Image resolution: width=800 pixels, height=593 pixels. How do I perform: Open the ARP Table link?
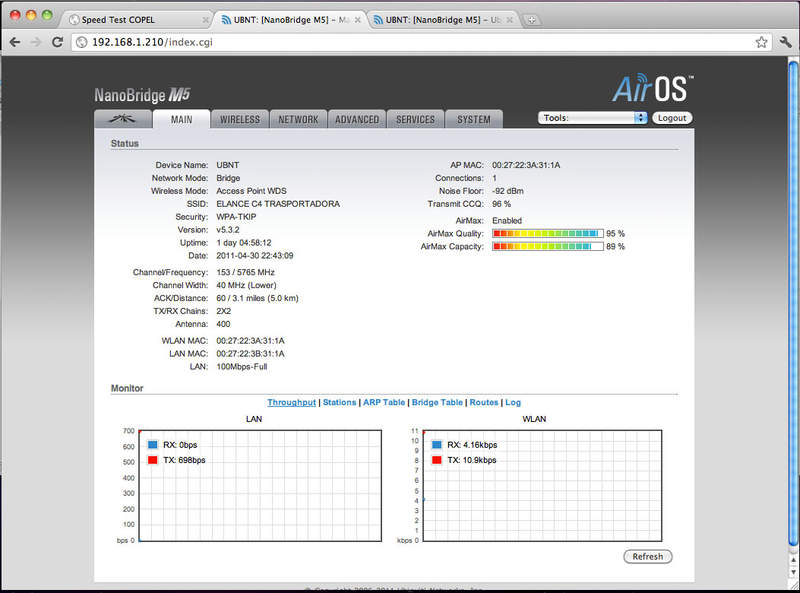pos(384,402)
